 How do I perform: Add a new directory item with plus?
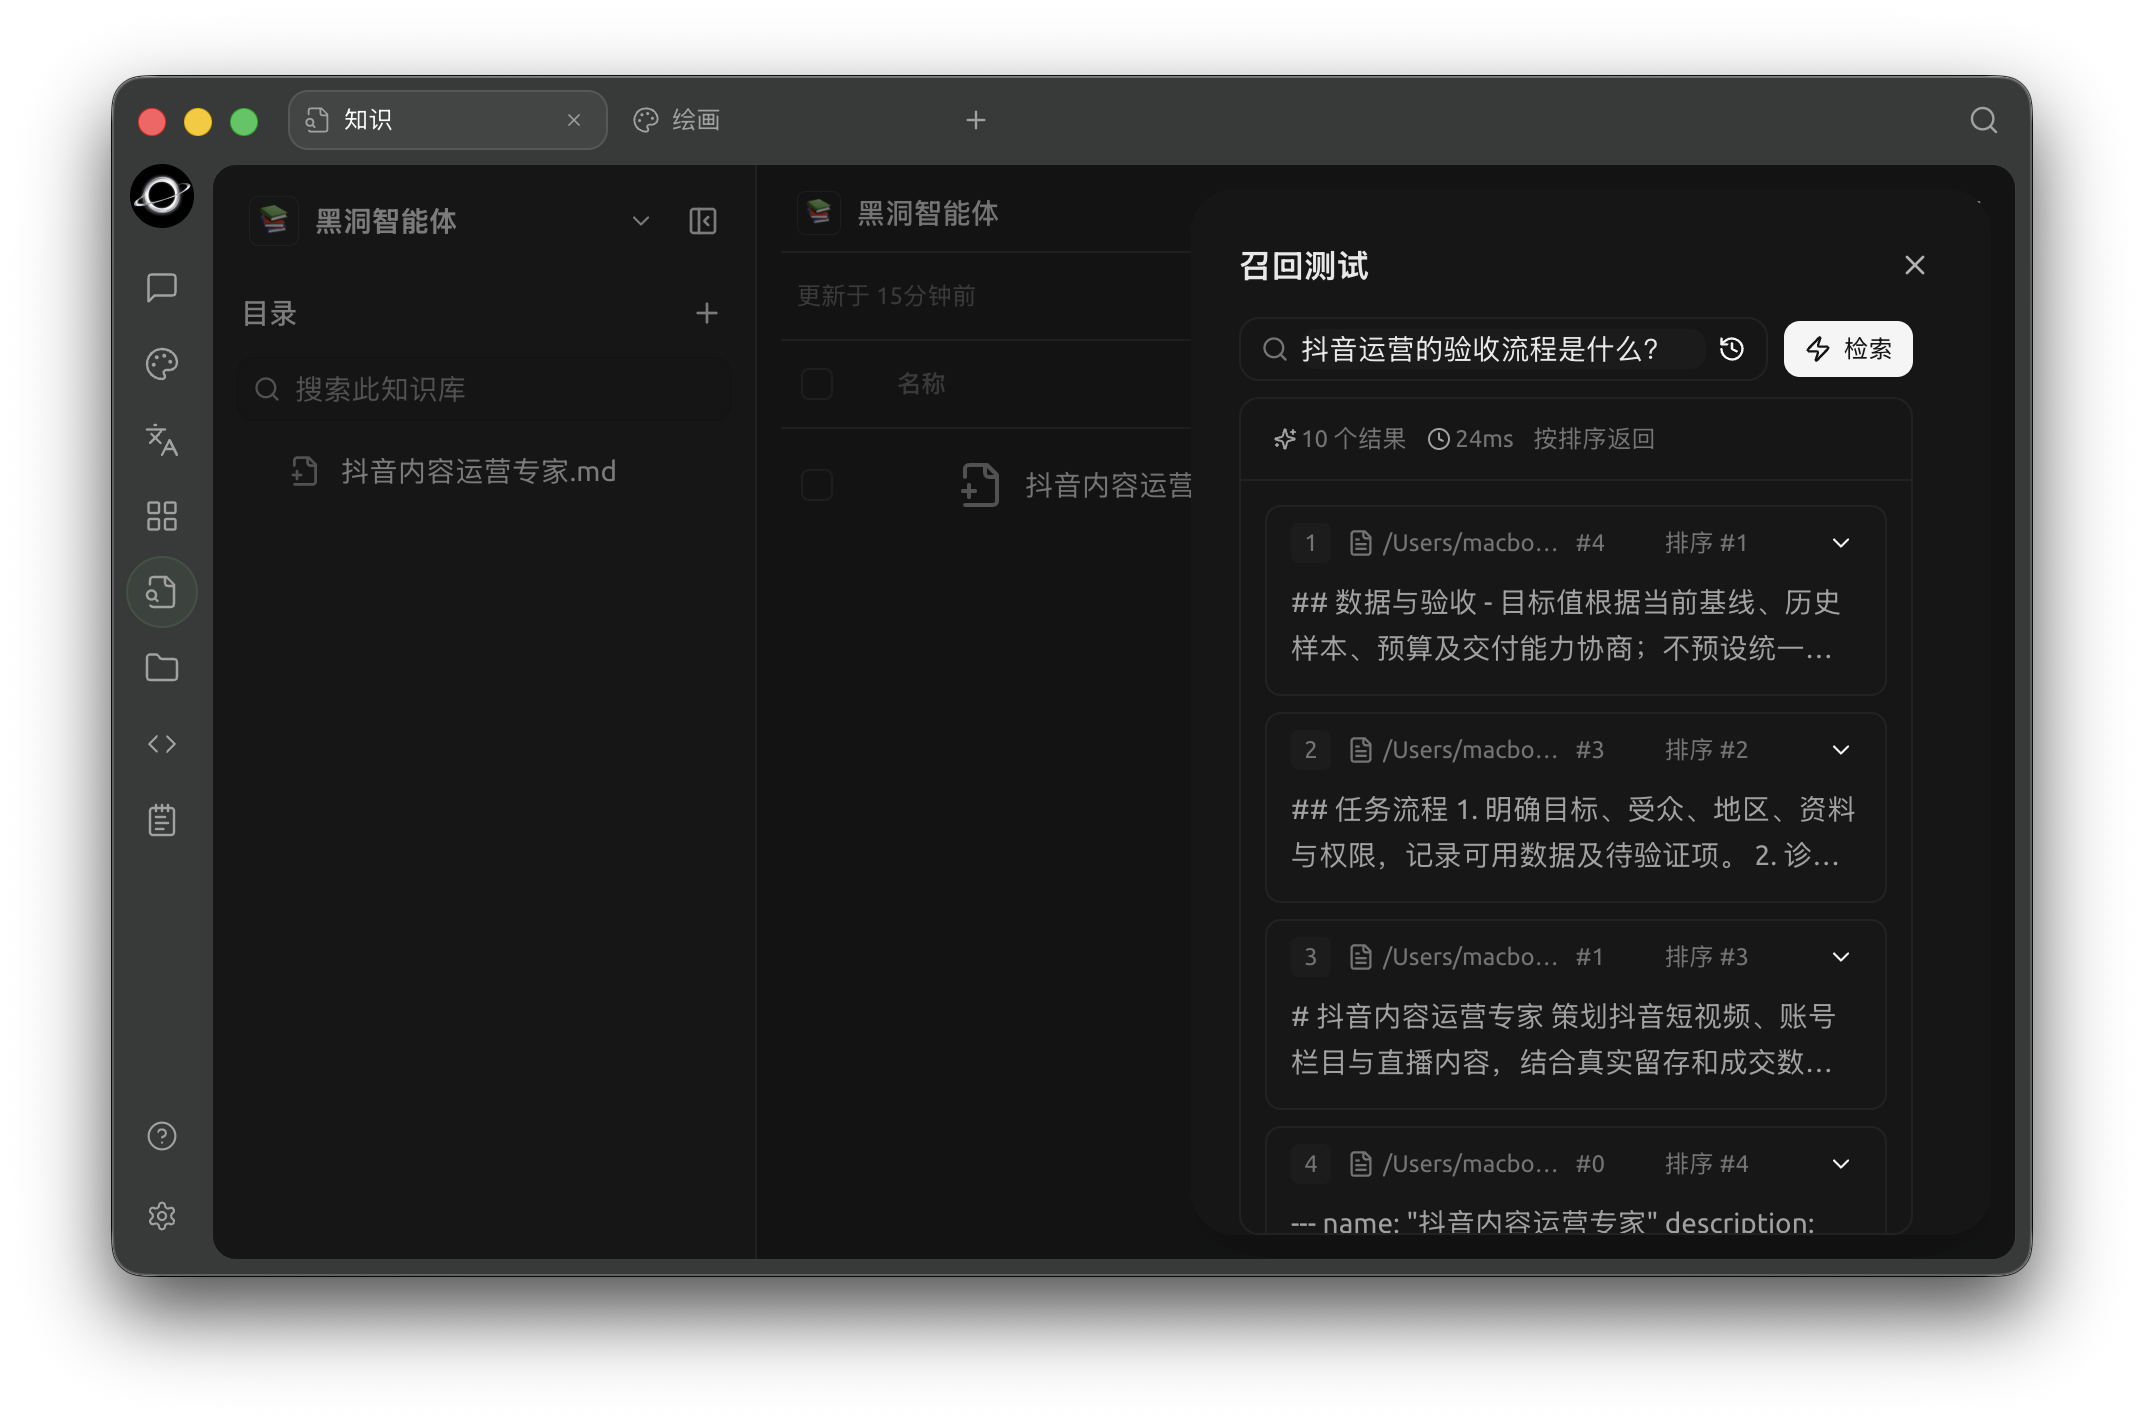coord(707,313)
